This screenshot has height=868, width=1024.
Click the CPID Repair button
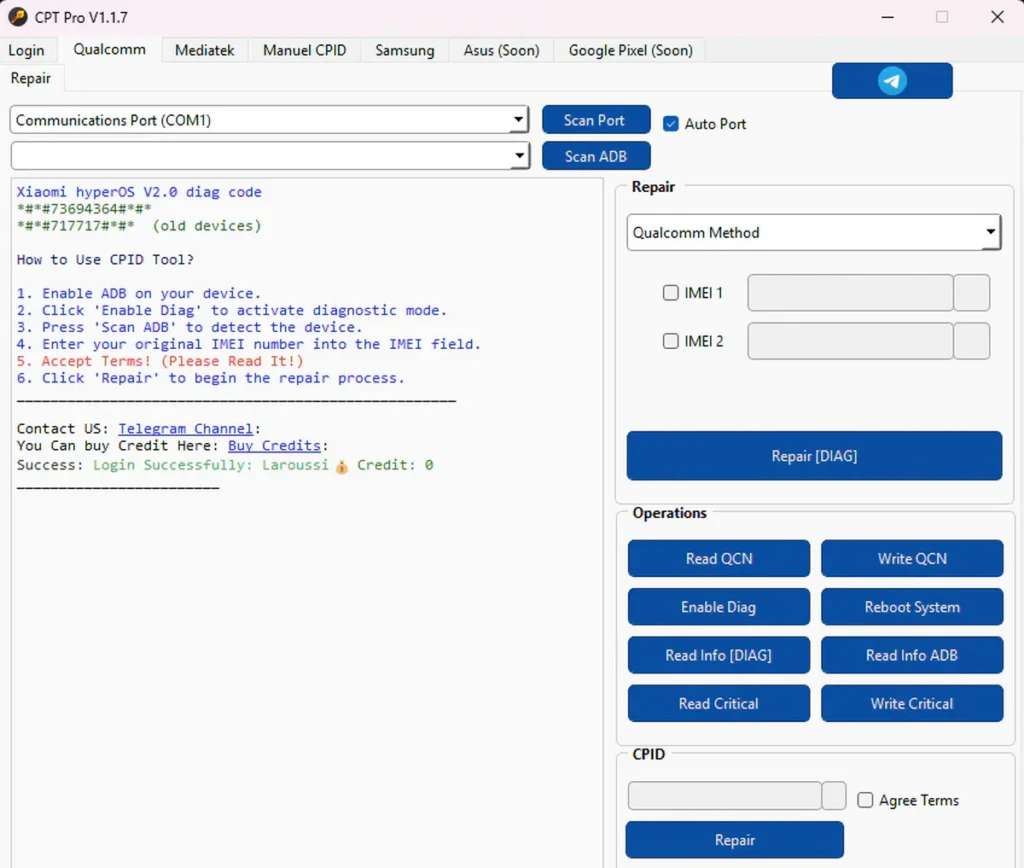click(734, 840)
